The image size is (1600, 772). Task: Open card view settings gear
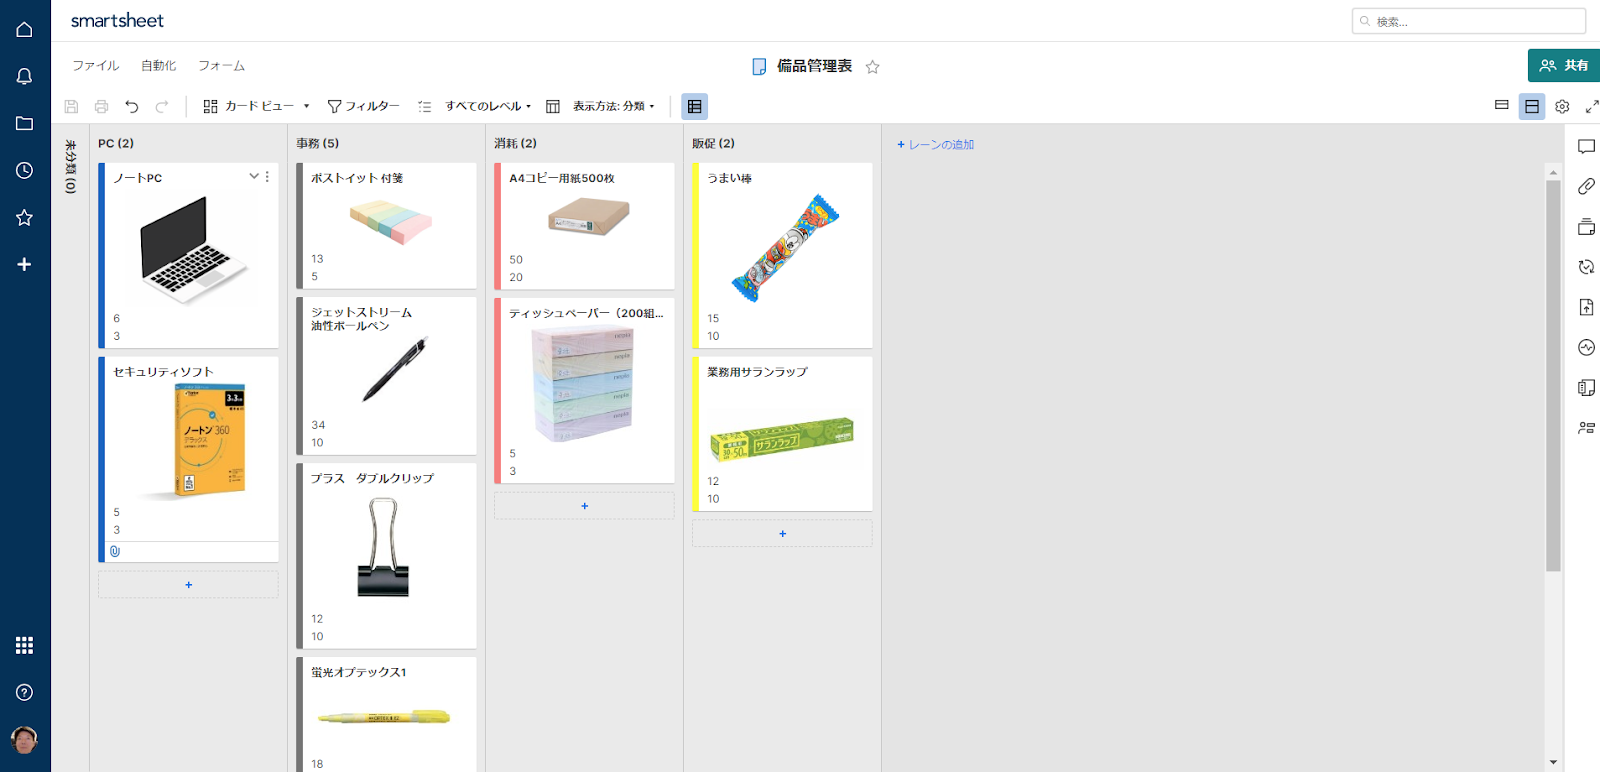1562,106
